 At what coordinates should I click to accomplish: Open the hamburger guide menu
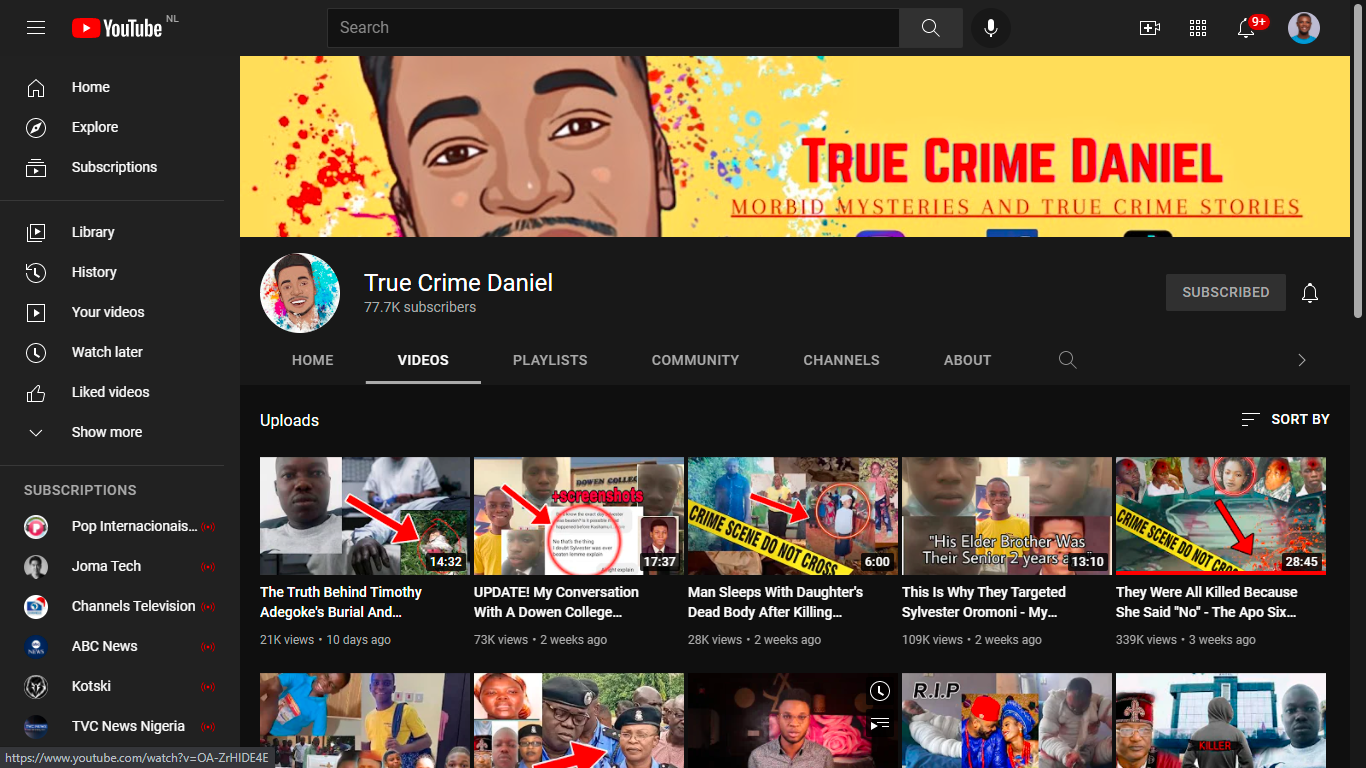(36, 28)
